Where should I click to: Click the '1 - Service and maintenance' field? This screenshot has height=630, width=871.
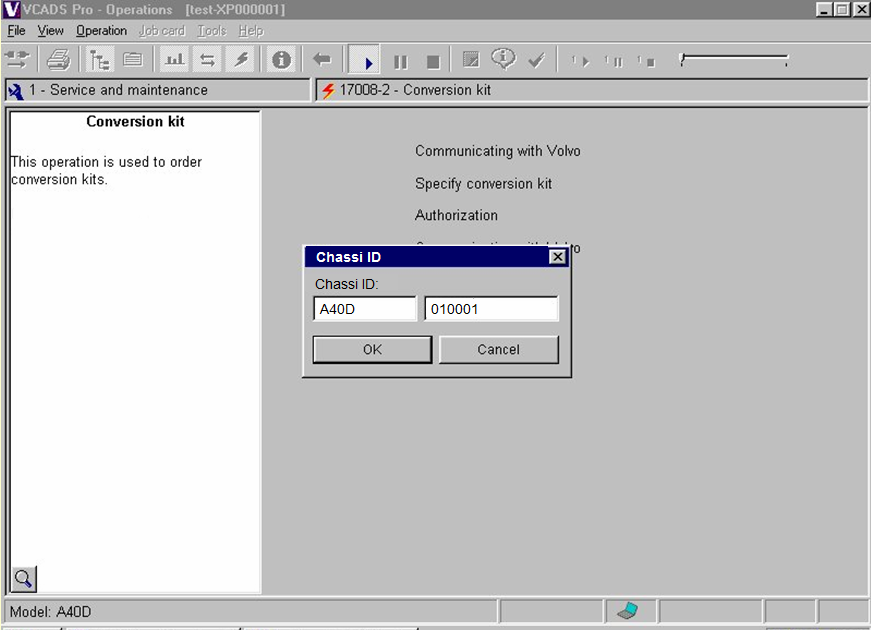pos(157,90)
